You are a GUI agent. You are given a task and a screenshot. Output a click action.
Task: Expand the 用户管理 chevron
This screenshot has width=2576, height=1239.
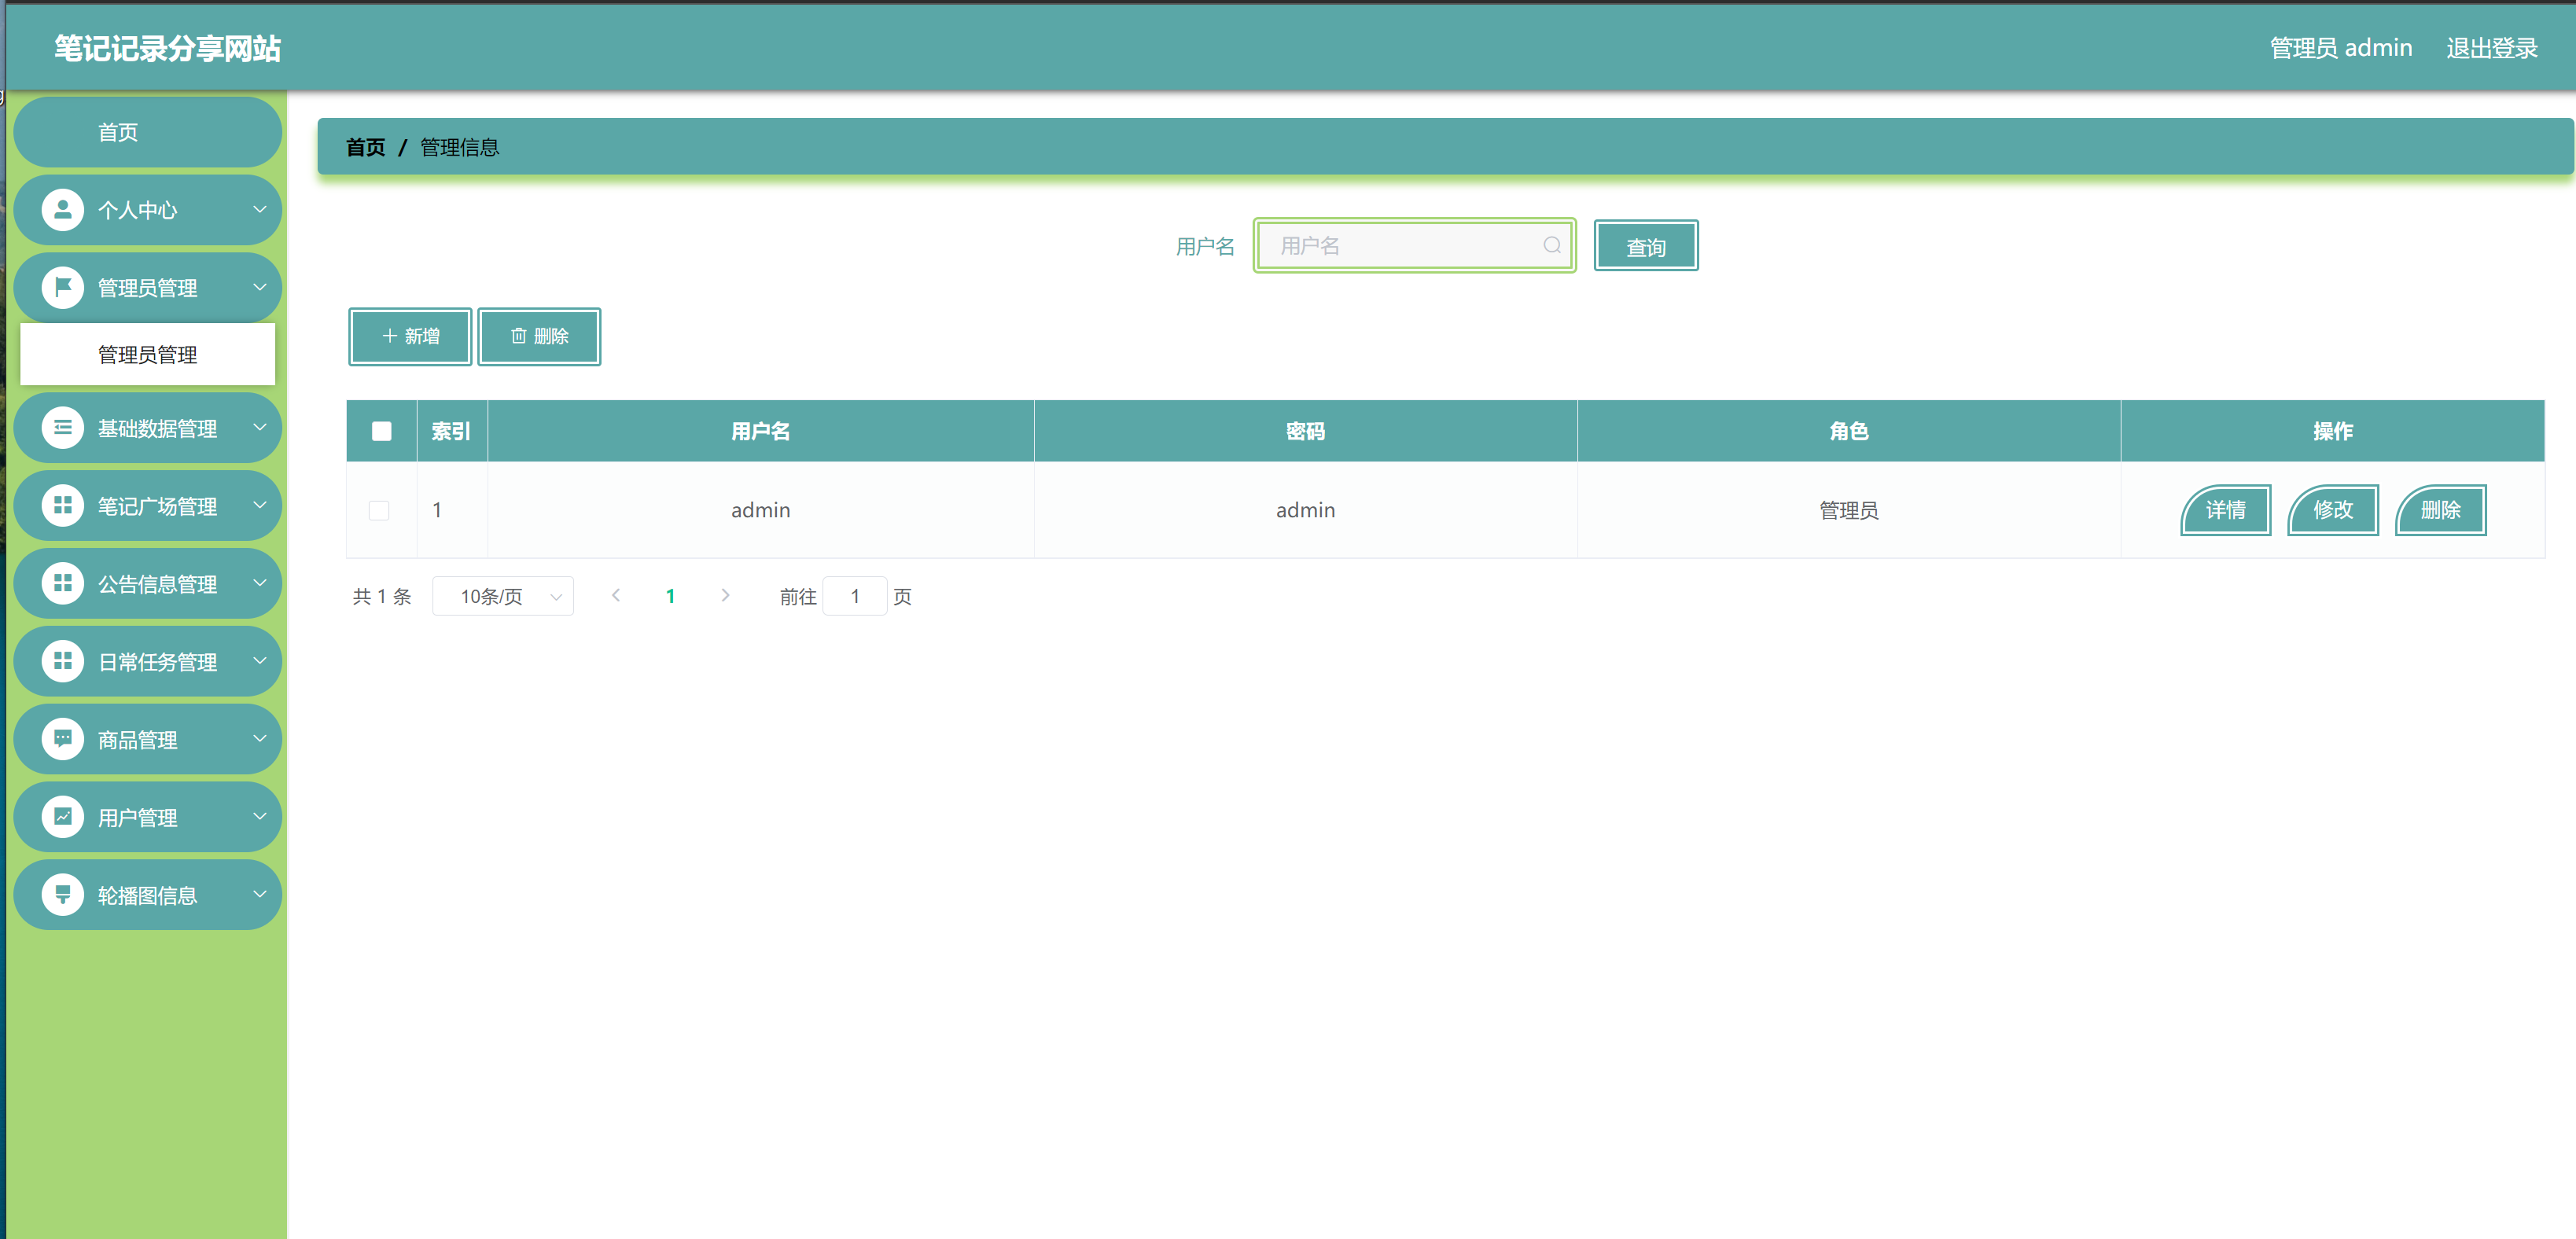(x=260, y=817)
